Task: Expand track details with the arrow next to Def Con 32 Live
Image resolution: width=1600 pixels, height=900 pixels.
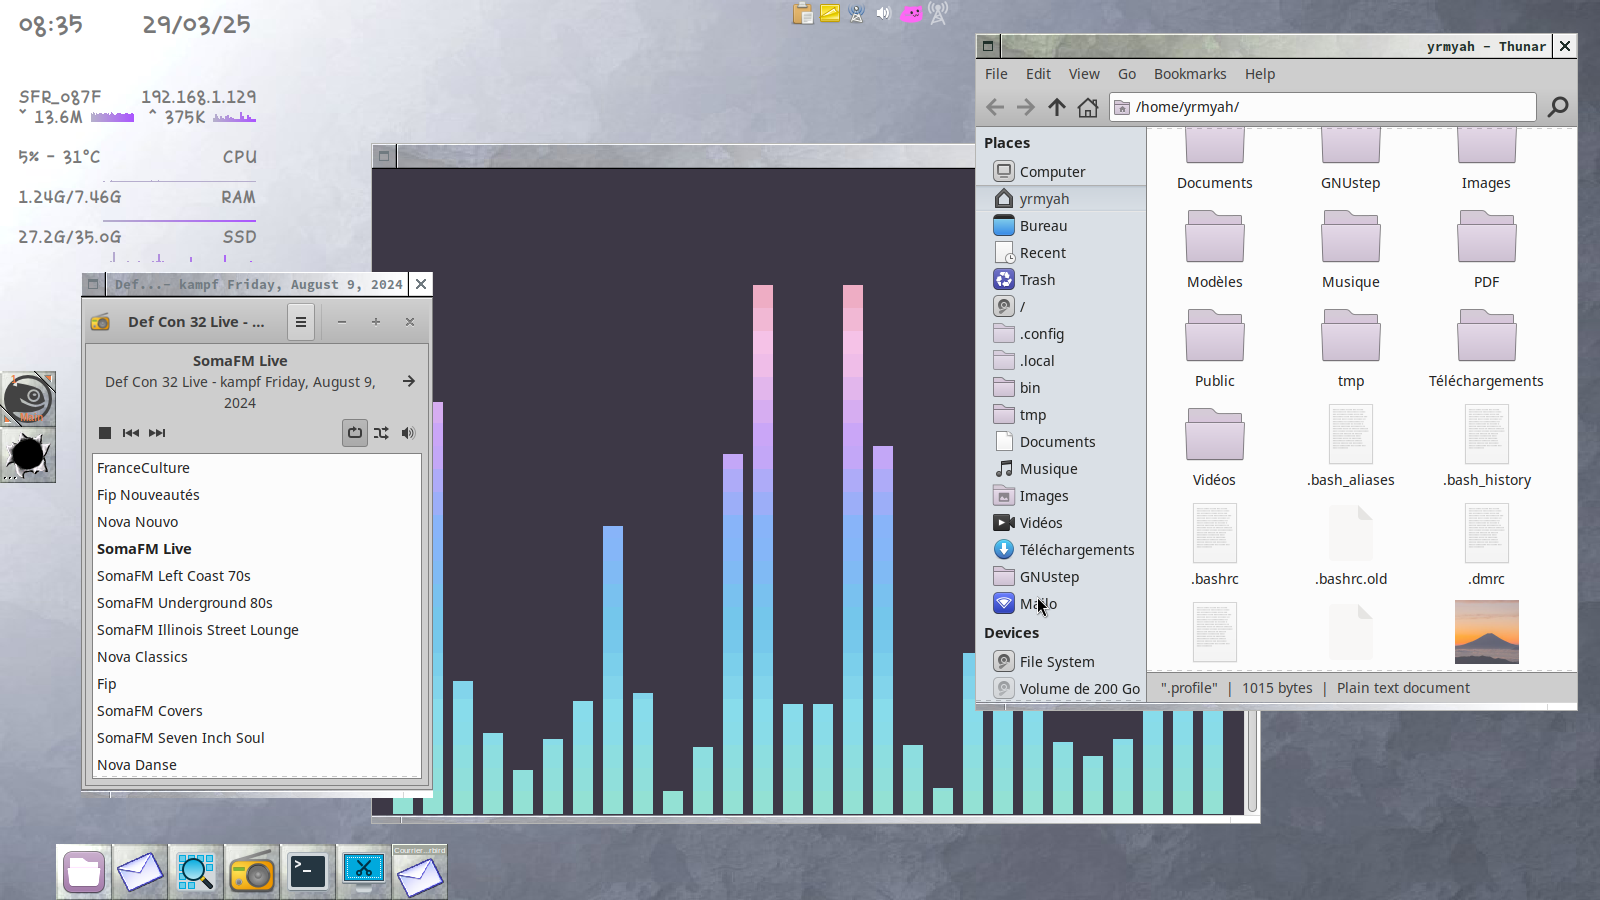Action: 408,381
